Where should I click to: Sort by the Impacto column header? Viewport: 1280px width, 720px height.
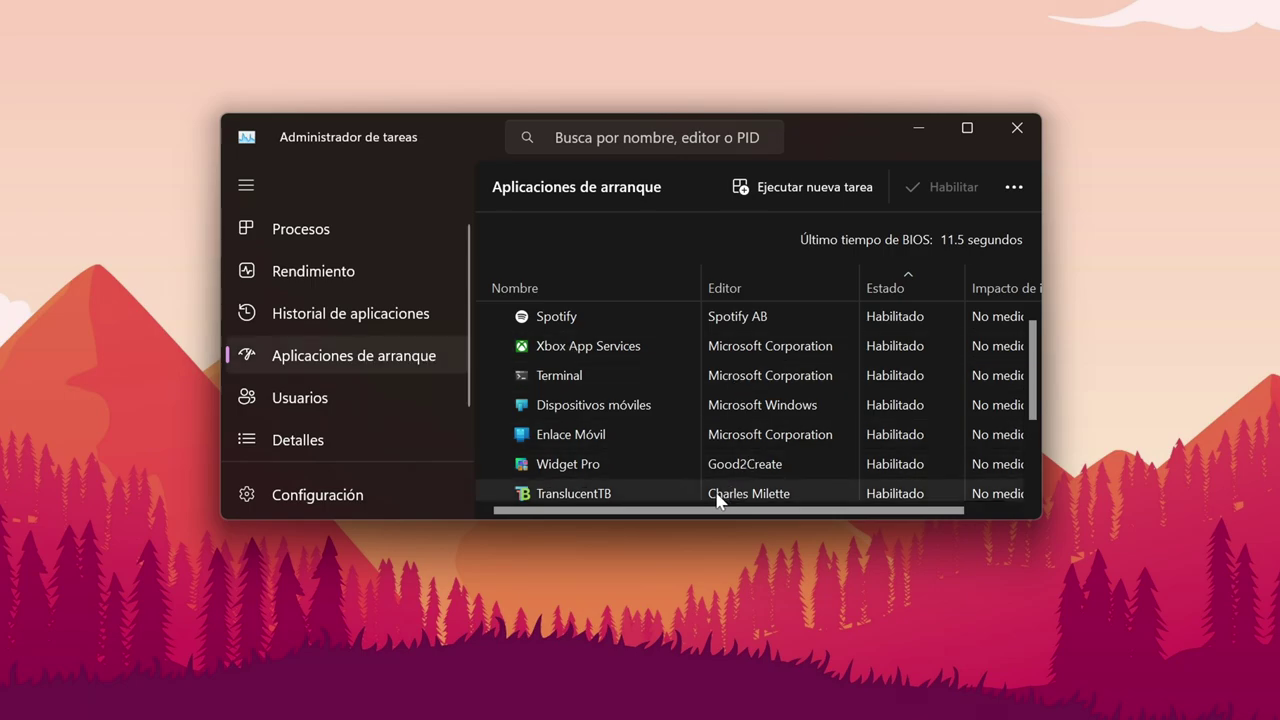coord(1003,288)
